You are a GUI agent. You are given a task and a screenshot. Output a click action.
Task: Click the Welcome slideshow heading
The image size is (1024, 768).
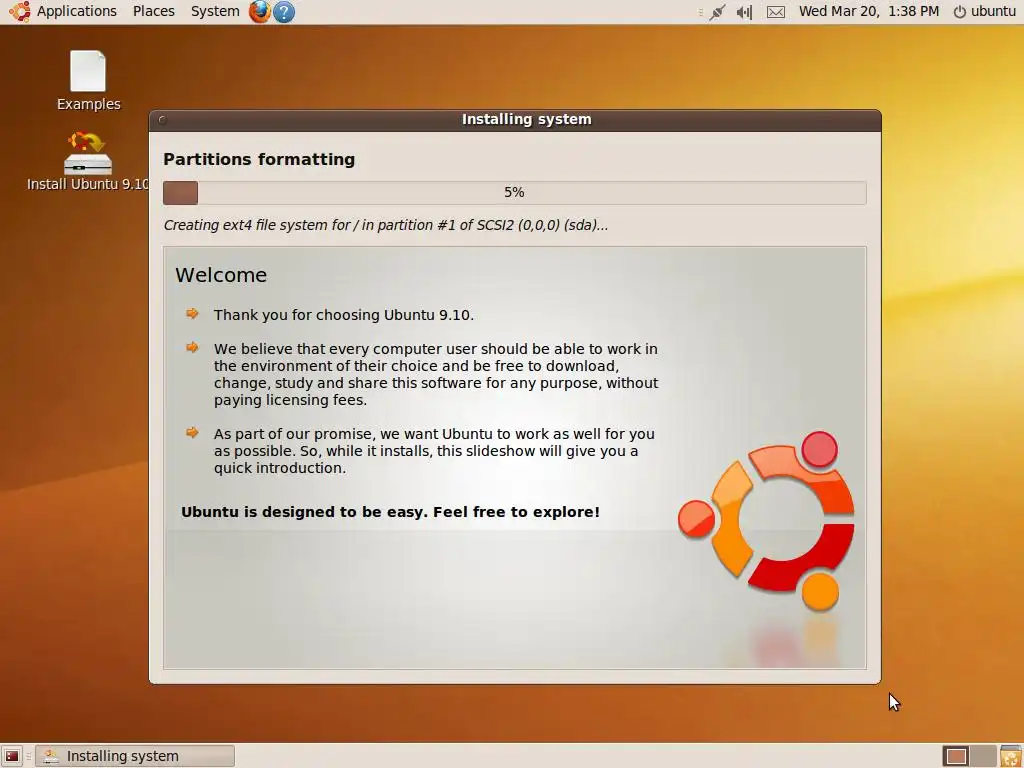coord(221,275)
